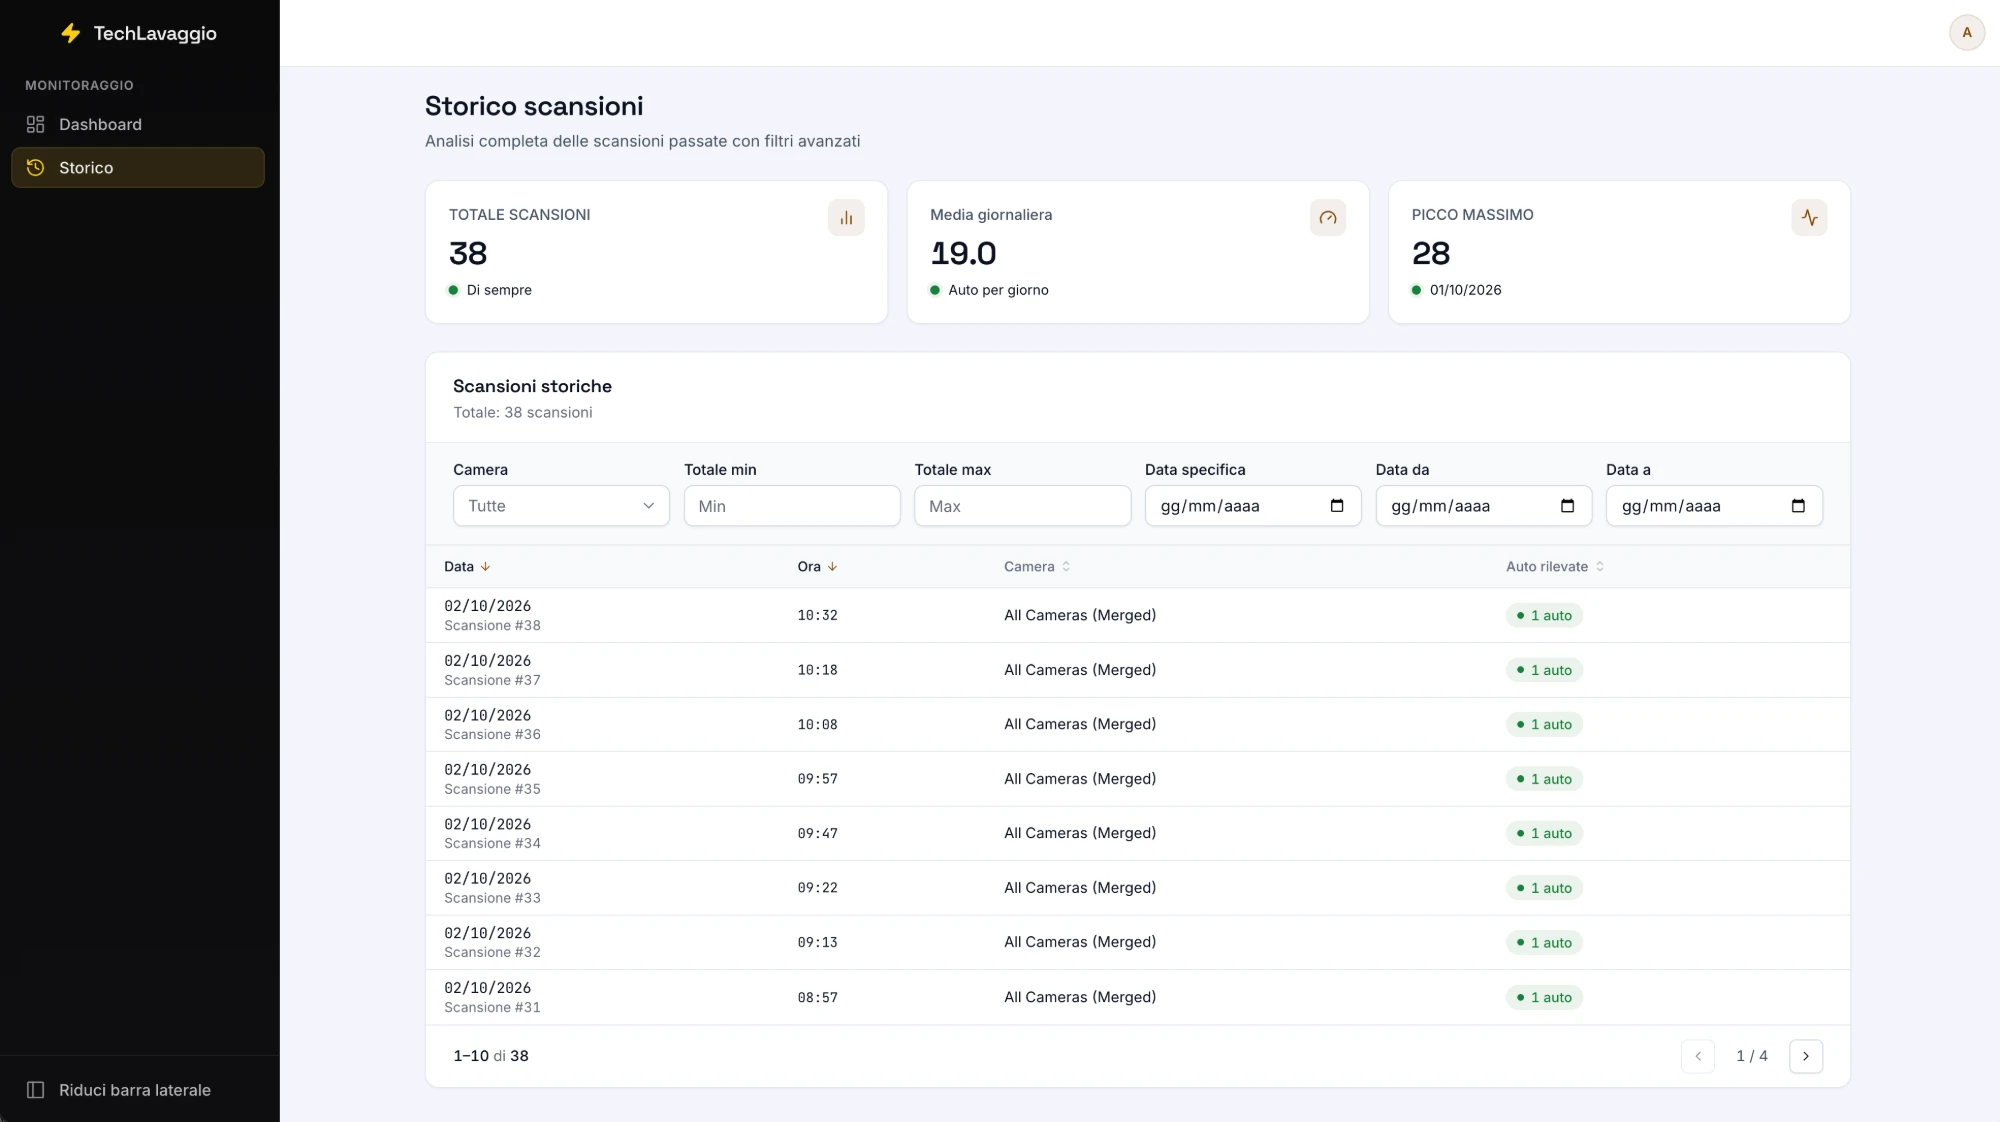2000x1122 pixels.
Task: Click the 38 total scansioni value
Action: click(468, 253)
